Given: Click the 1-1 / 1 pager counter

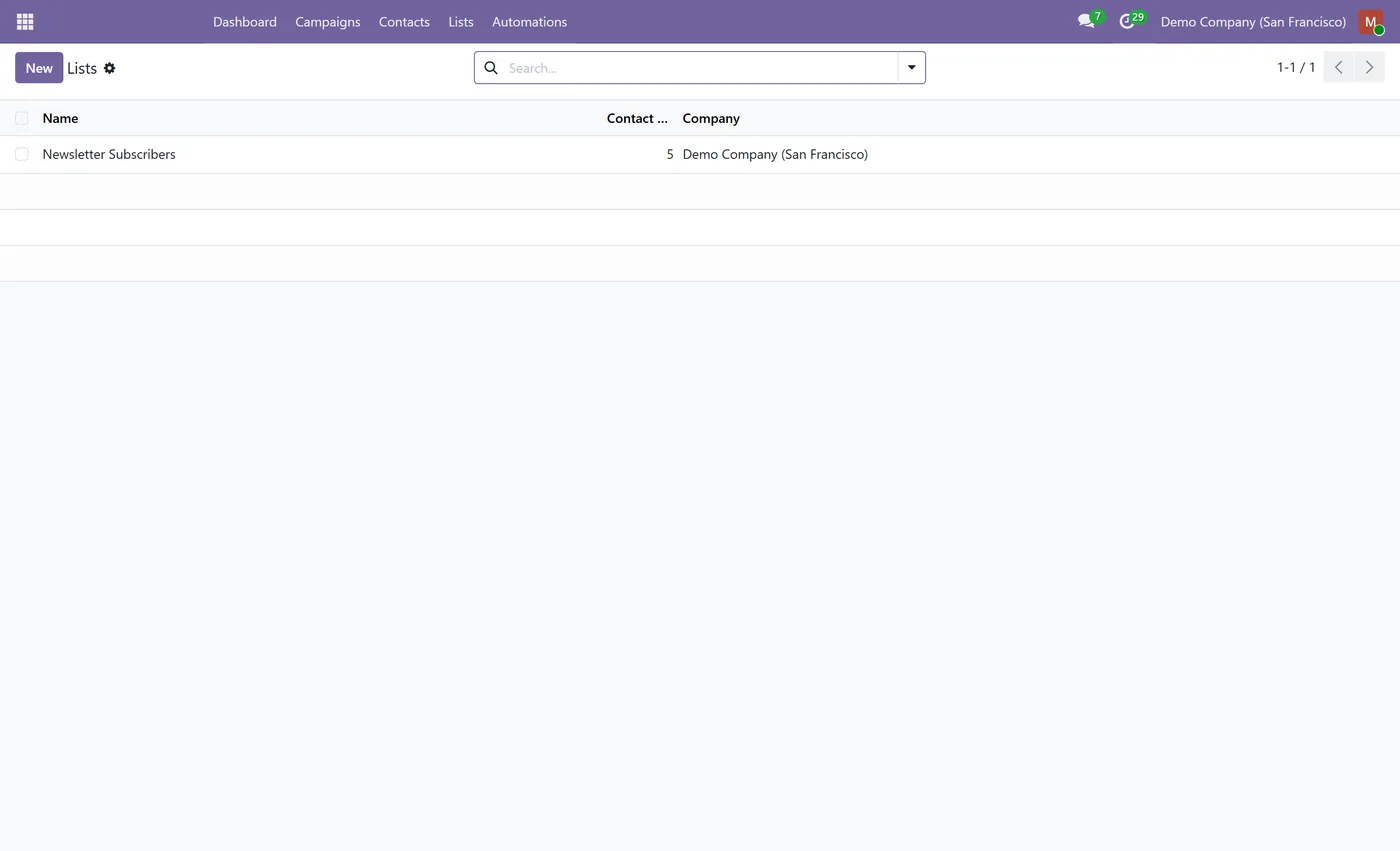Looking at the screenshot, I should tap(1296, 68).
